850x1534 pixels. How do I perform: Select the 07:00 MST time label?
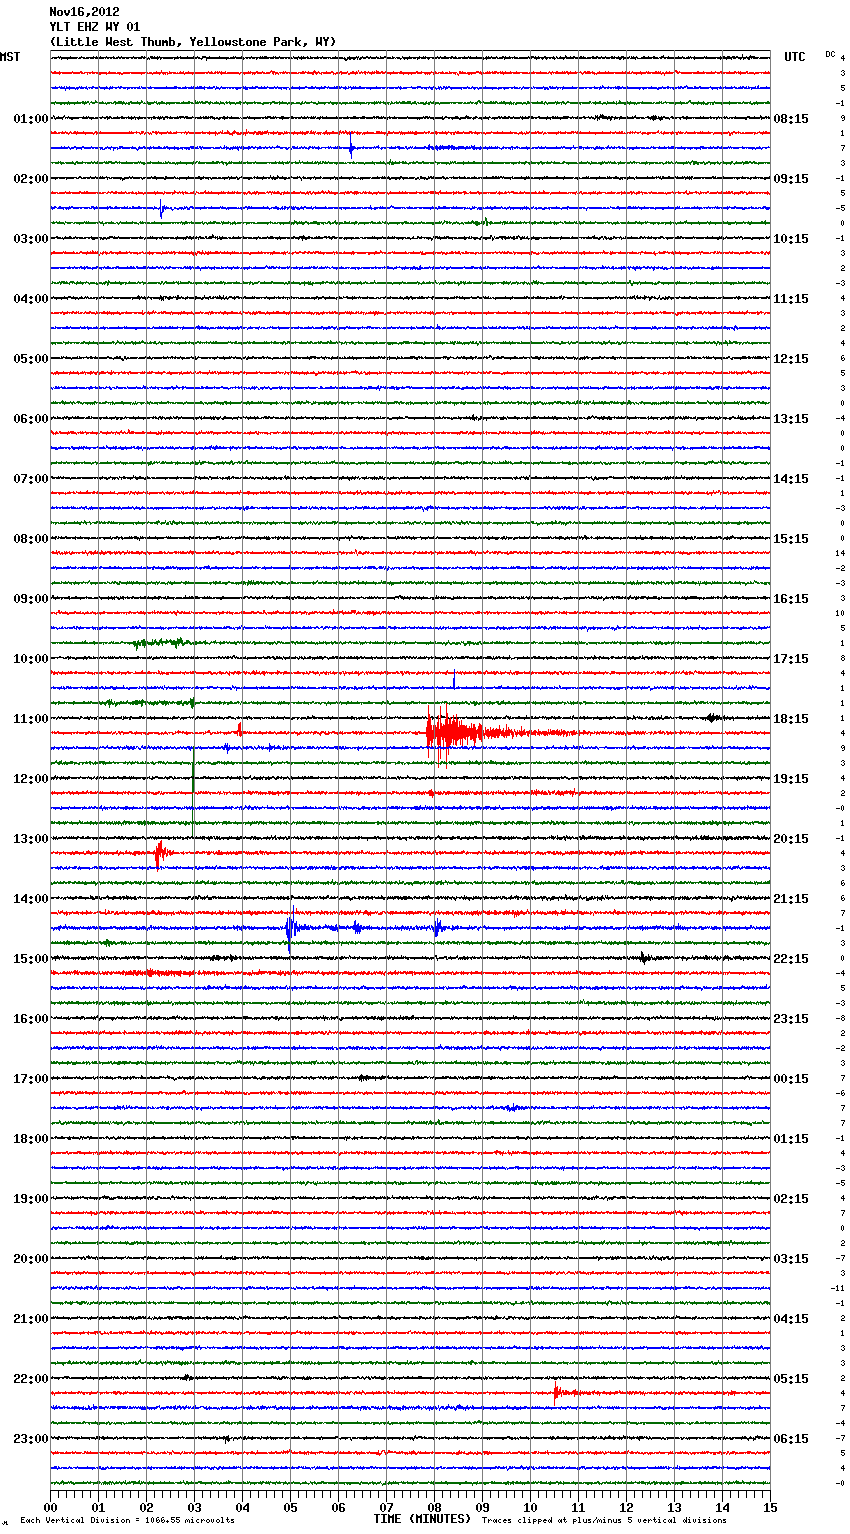tap(31, 479)
